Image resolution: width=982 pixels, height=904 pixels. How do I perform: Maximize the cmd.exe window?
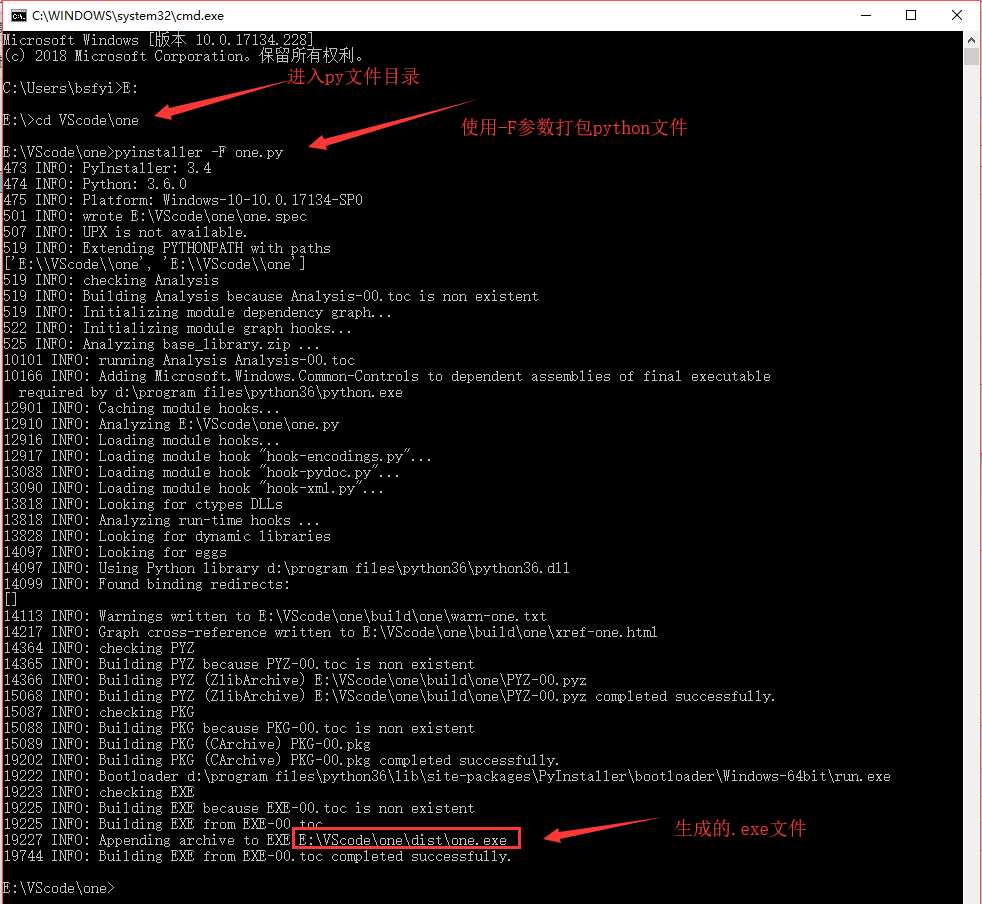coord(911,16)
